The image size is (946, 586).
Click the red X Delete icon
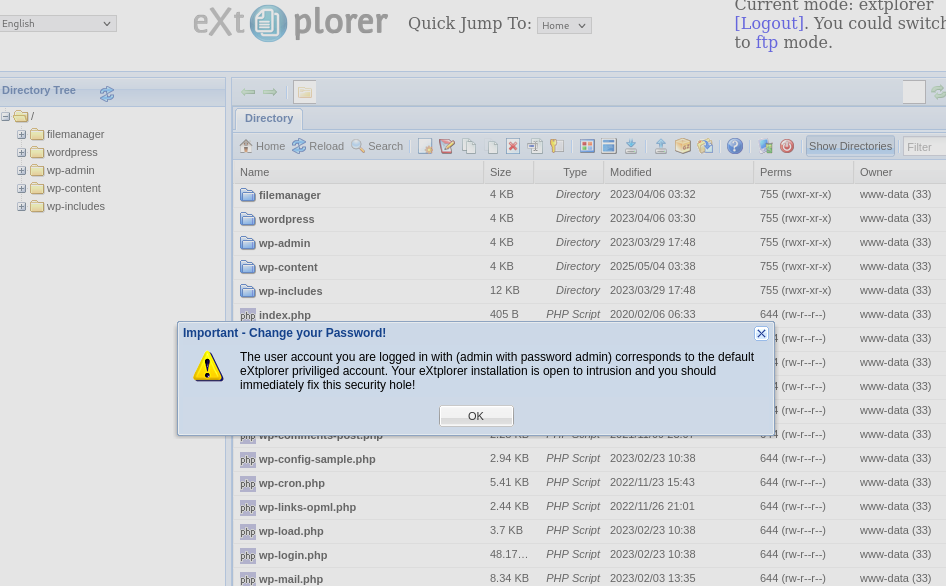[513, 147]
